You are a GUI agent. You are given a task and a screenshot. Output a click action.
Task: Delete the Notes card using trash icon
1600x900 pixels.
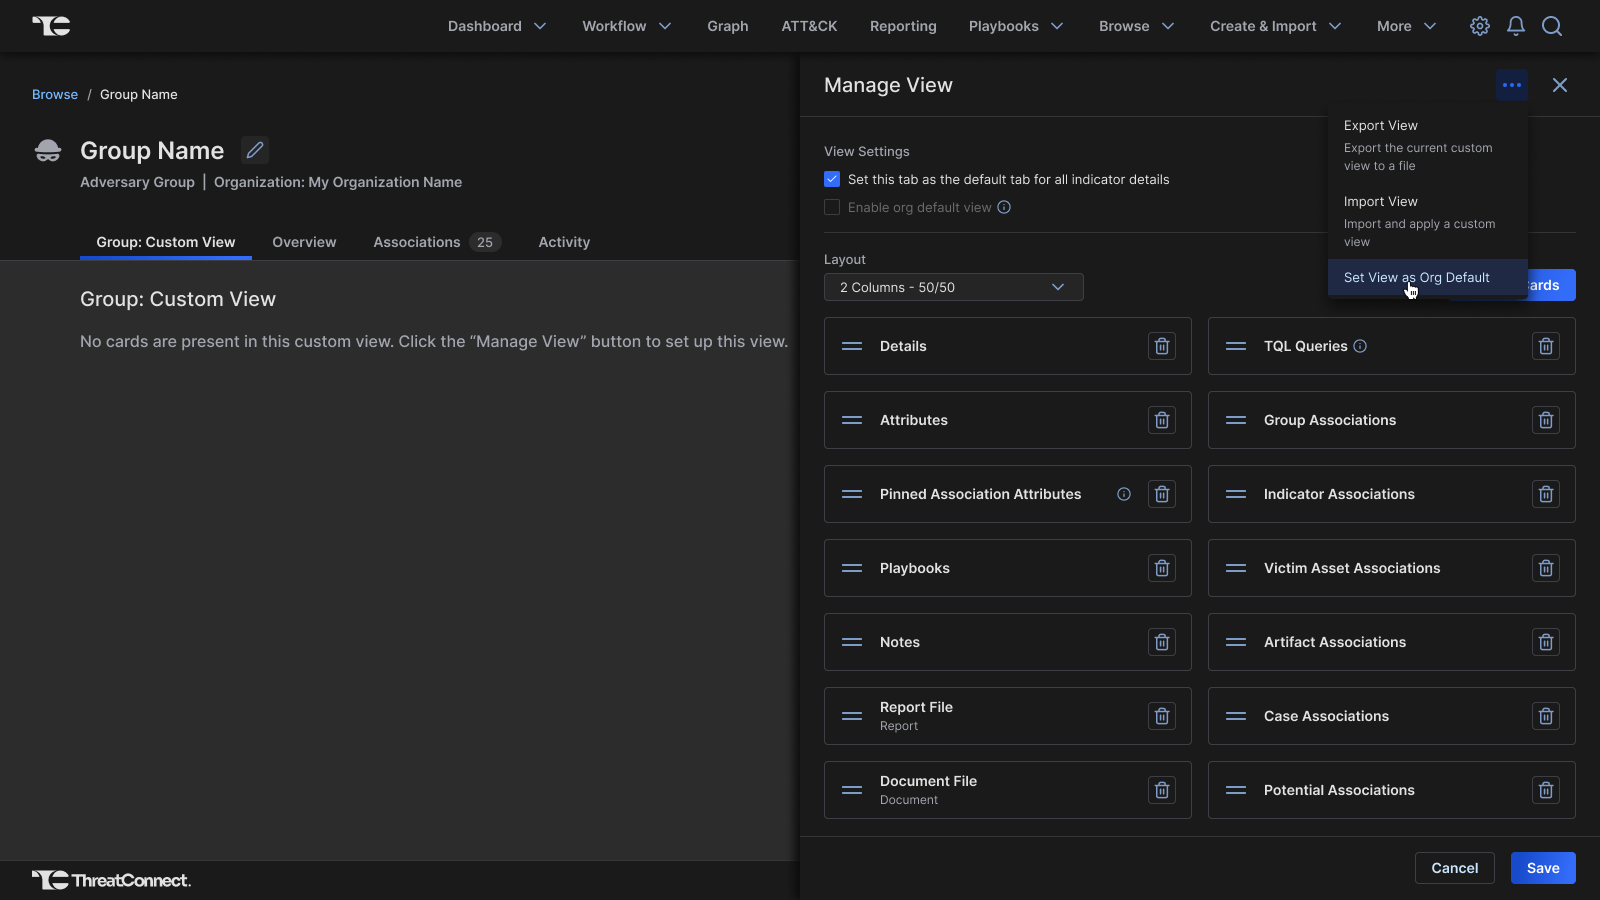click(1161, 642)
